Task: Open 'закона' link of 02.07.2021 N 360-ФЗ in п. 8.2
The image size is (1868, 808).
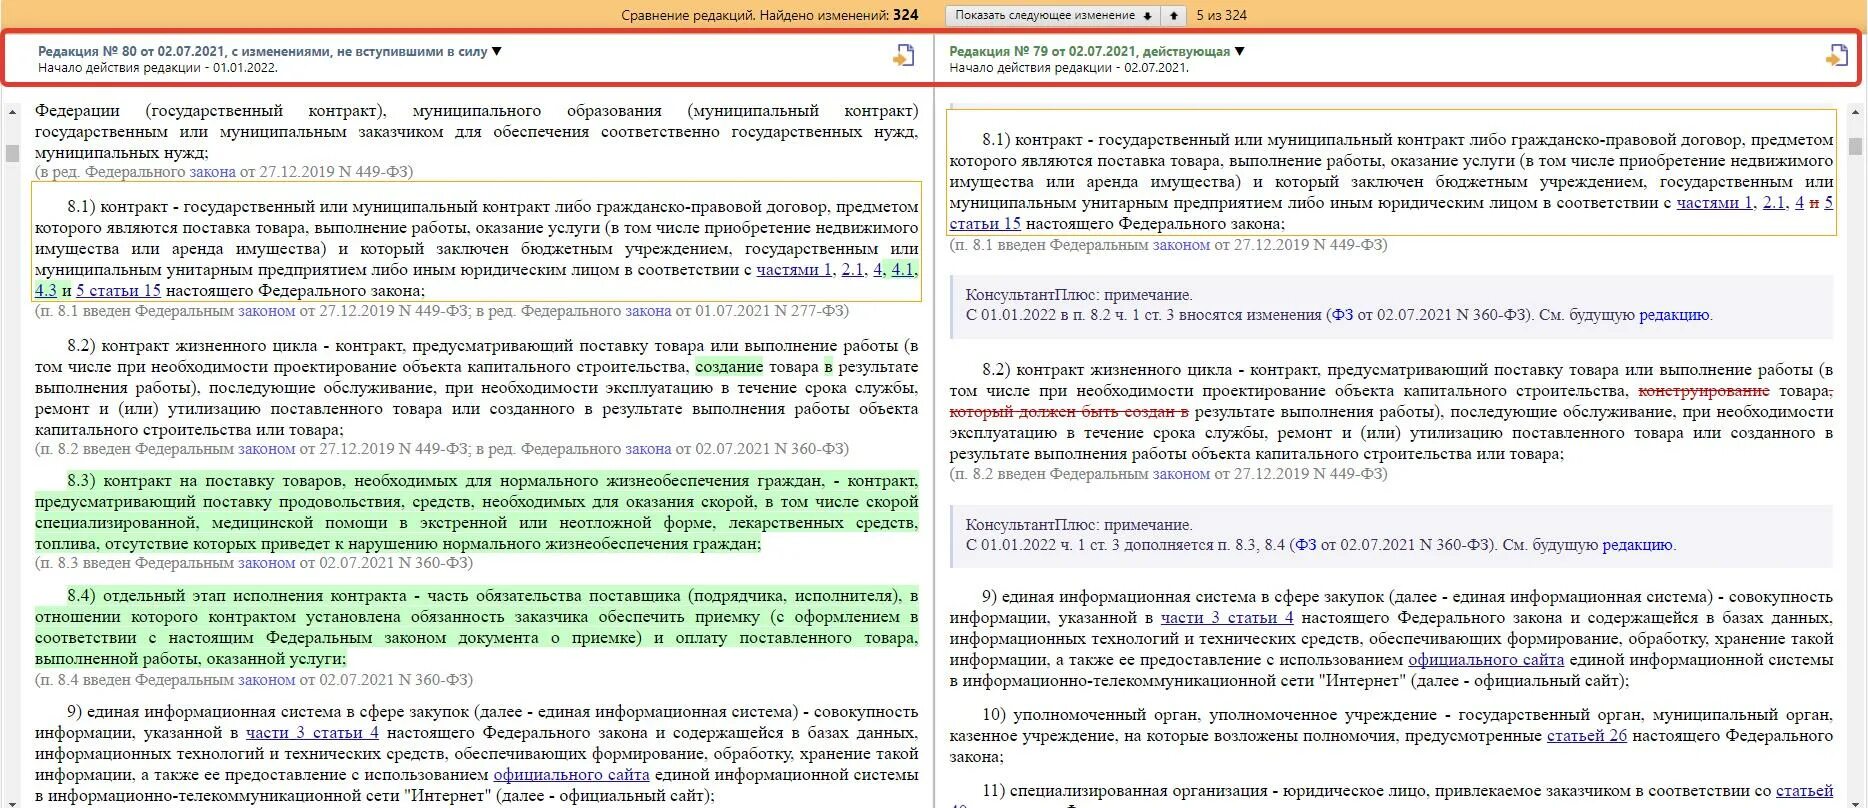Action: tap(648, 449)
